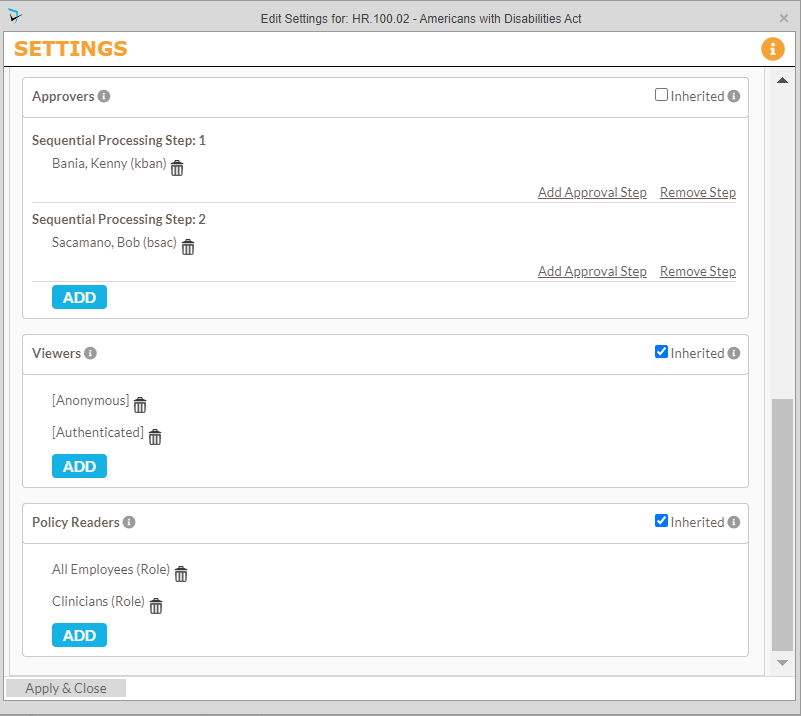
Task: Open the orange Settings info icon
Action: click(x=772, y=49)
